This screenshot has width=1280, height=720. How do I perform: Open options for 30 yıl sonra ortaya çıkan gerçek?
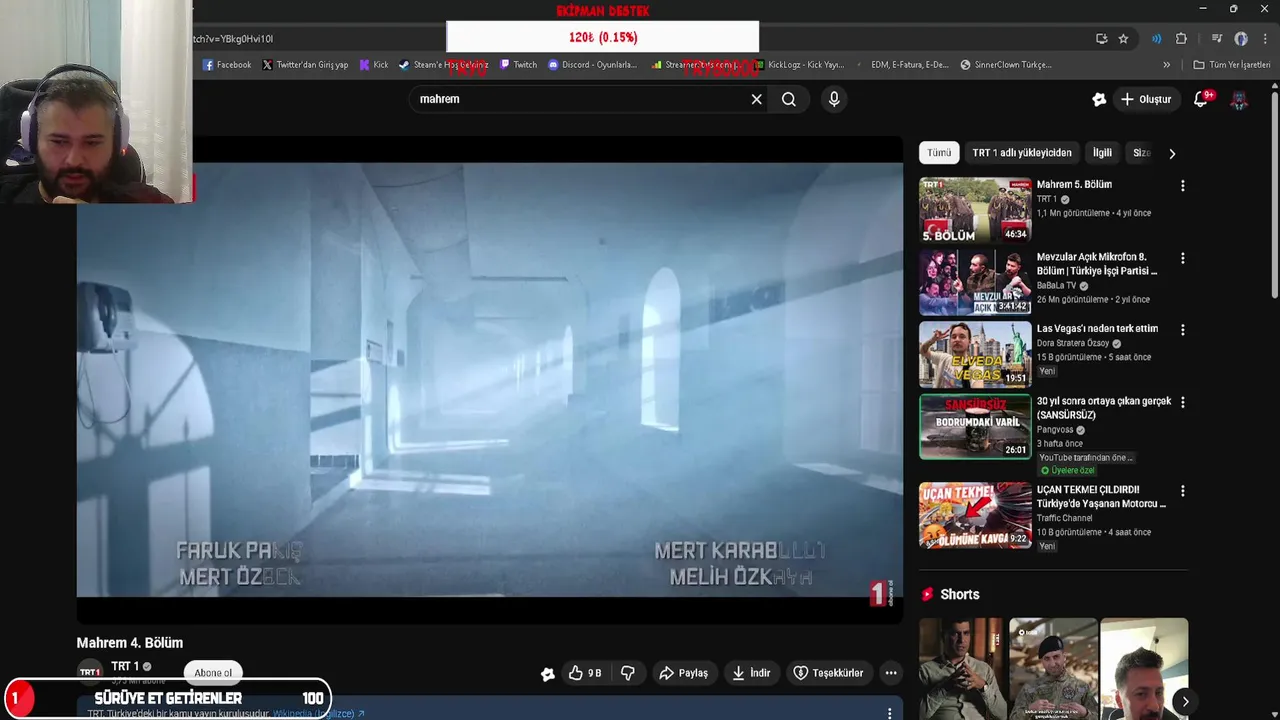click(x=1183, y=402)
